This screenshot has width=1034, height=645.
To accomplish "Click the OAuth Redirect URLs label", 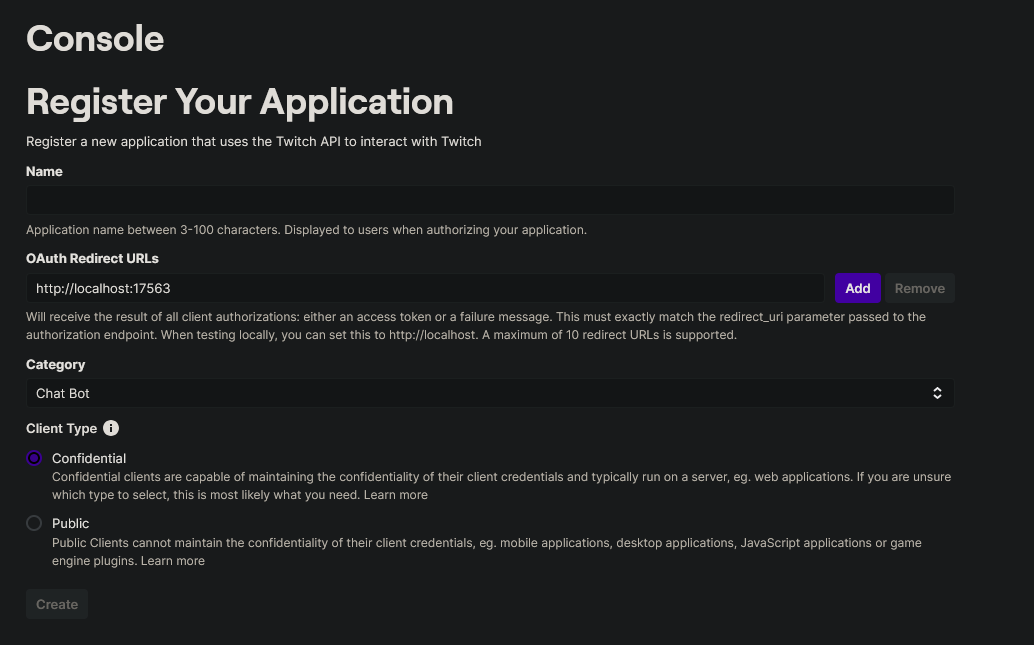I will [x=92, y=259].
